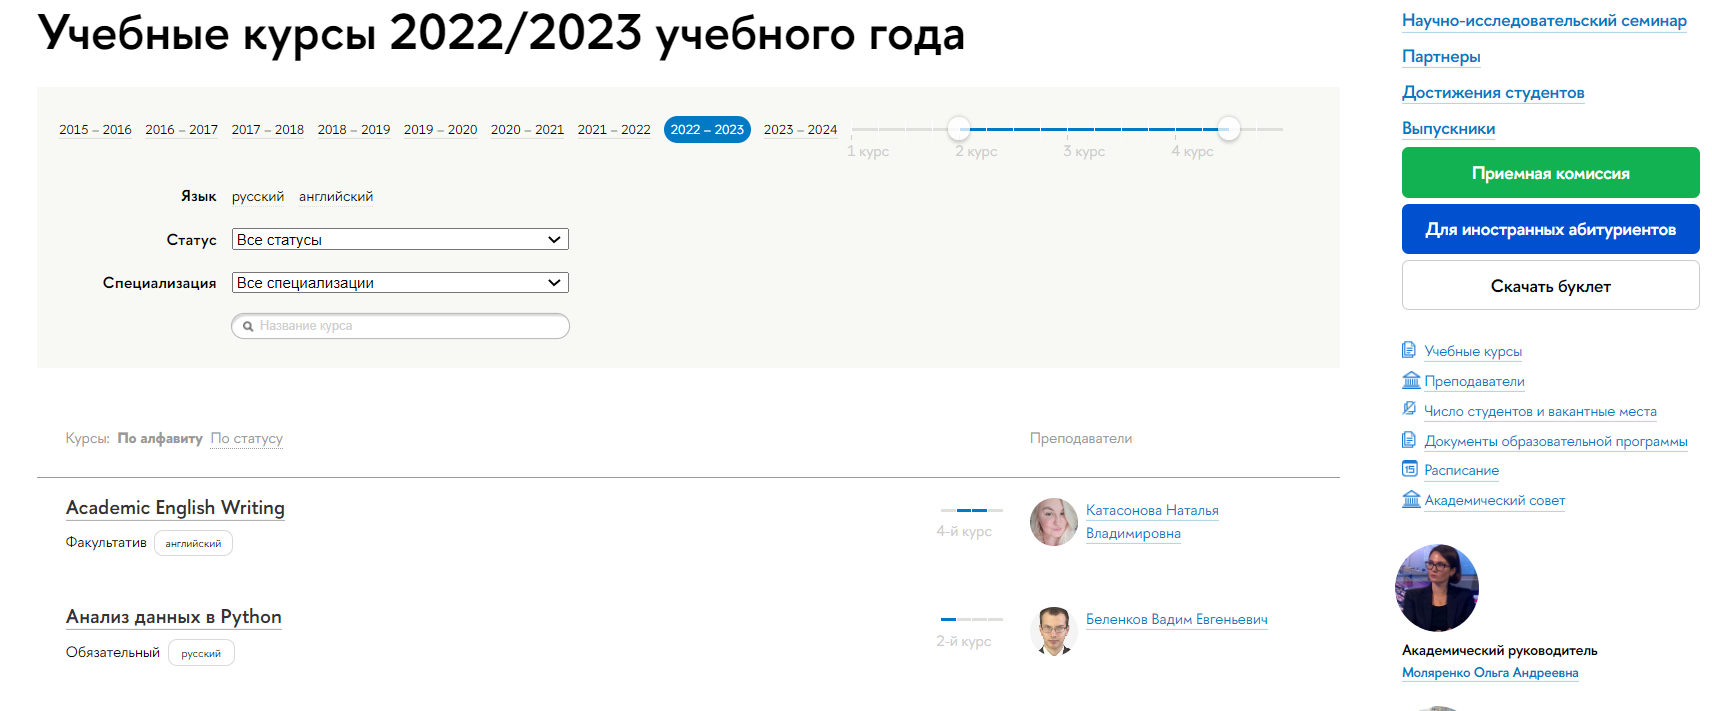
Task: Open the Академический совет link
Action: 1495,500
